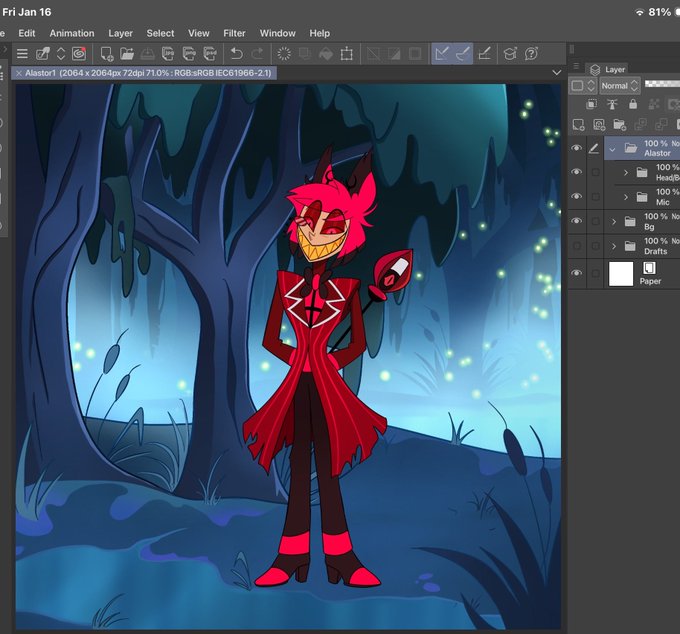This screenshot has height=634, width=680.
Task: Open the Normal blending mode dropdown
Action: 619,86
